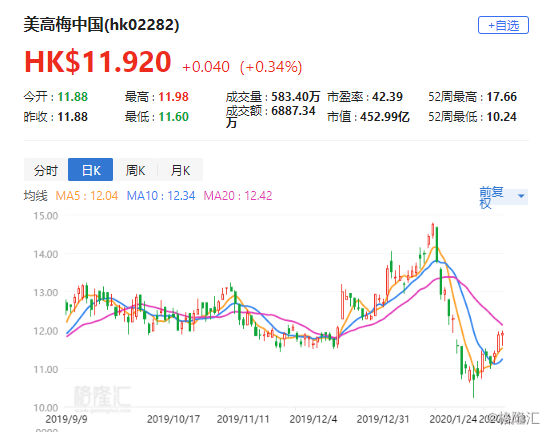Click the tallest green candle near the 14.00 peak

pos(436,244)
